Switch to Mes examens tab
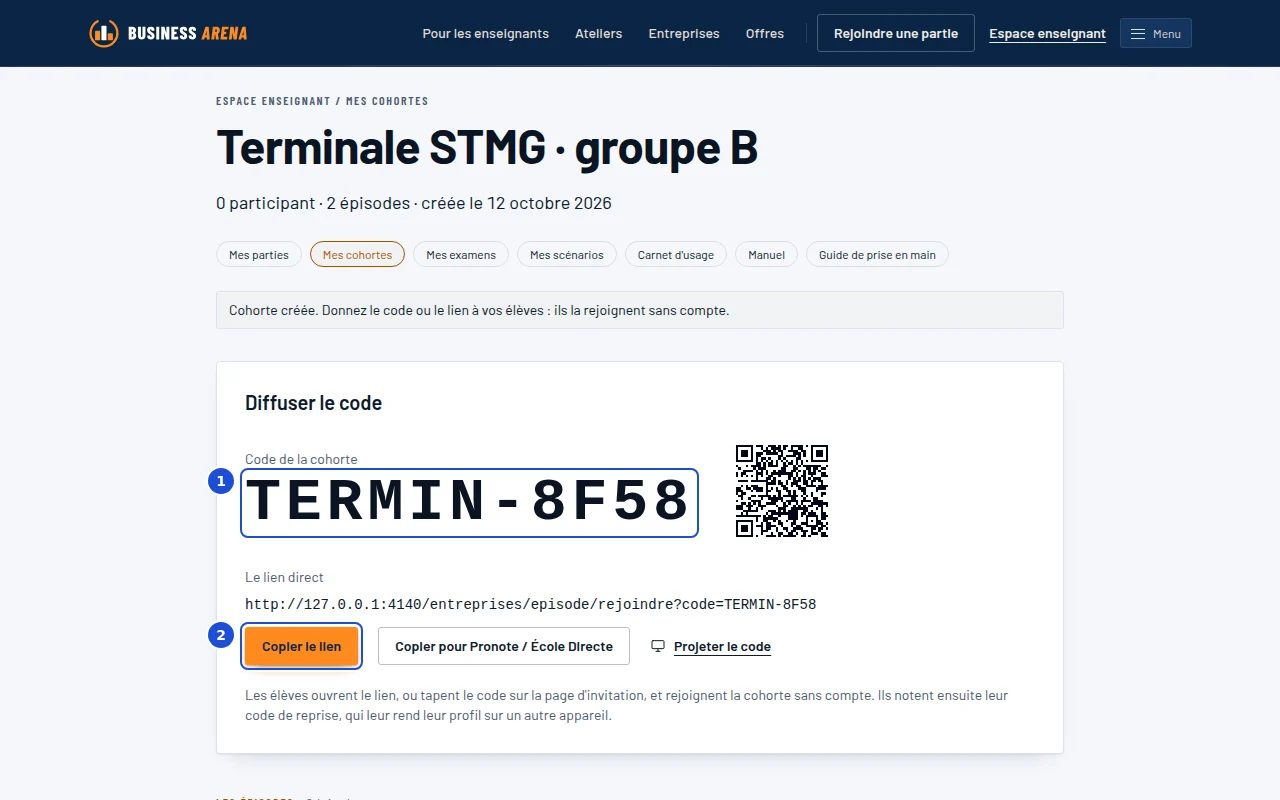The width and height of the screenshot is (1280, 800). (461, 255)
